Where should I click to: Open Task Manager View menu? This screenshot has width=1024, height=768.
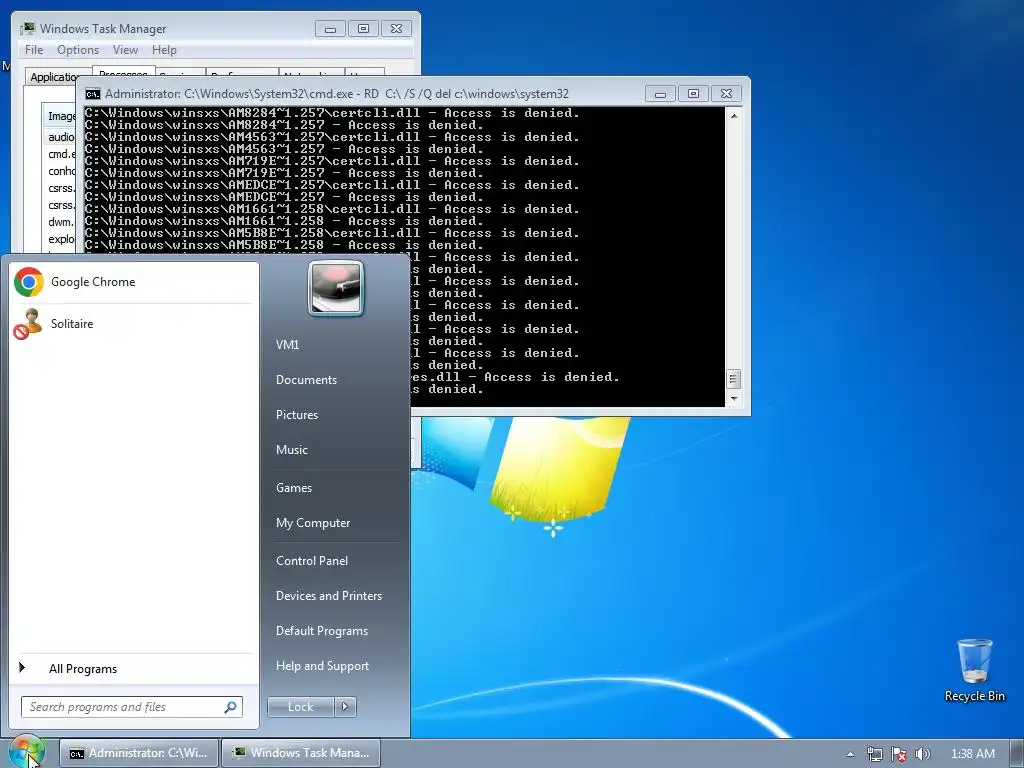(x=125, y=50)
